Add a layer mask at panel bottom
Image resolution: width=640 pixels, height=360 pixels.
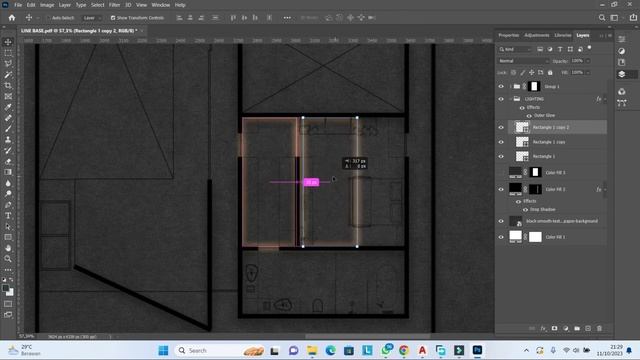(x=554, y=328)
